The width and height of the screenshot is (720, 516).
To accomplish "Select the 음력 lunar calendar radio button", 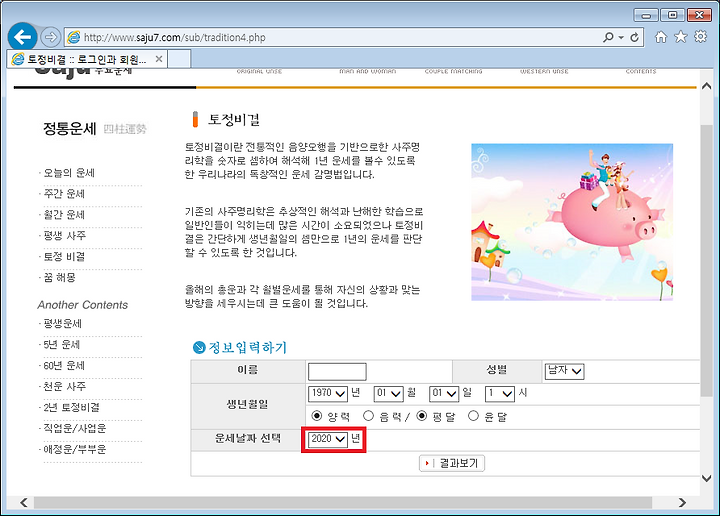I will click(368, 416).
